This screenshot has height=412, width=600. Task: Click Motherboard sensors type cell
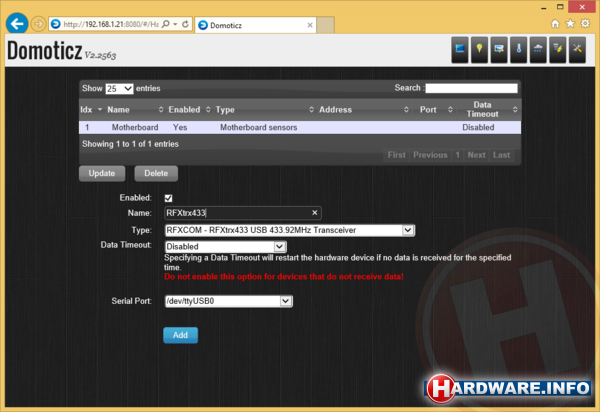coord(259,127)
